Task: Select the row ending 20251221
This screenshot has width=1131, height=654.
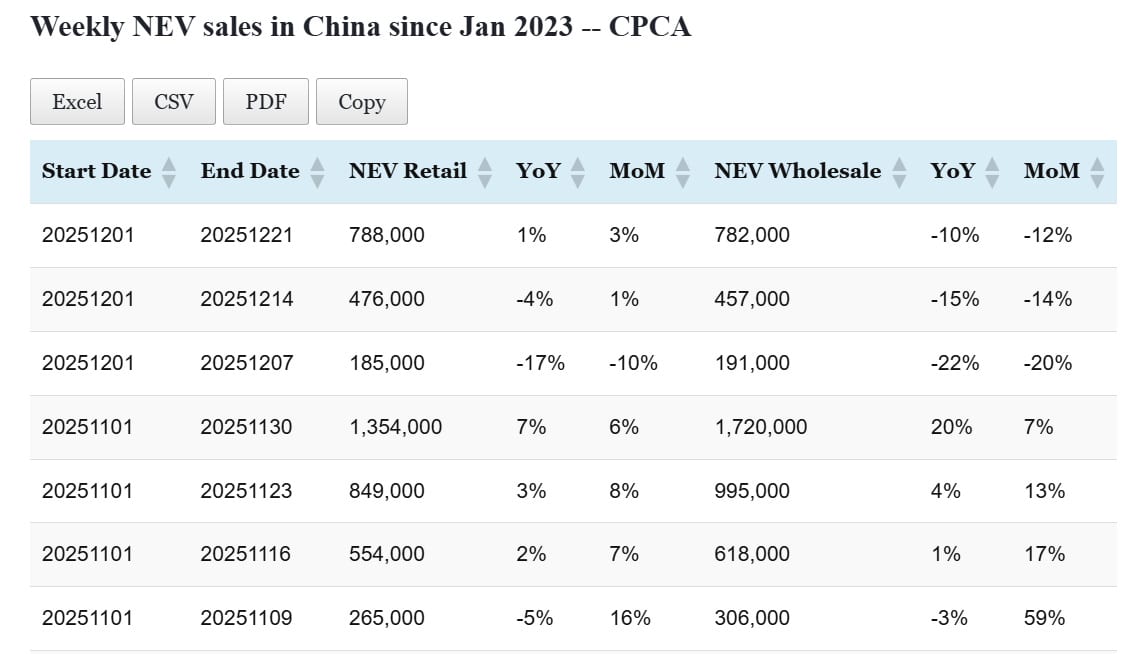Action: [x=247, y=235]
